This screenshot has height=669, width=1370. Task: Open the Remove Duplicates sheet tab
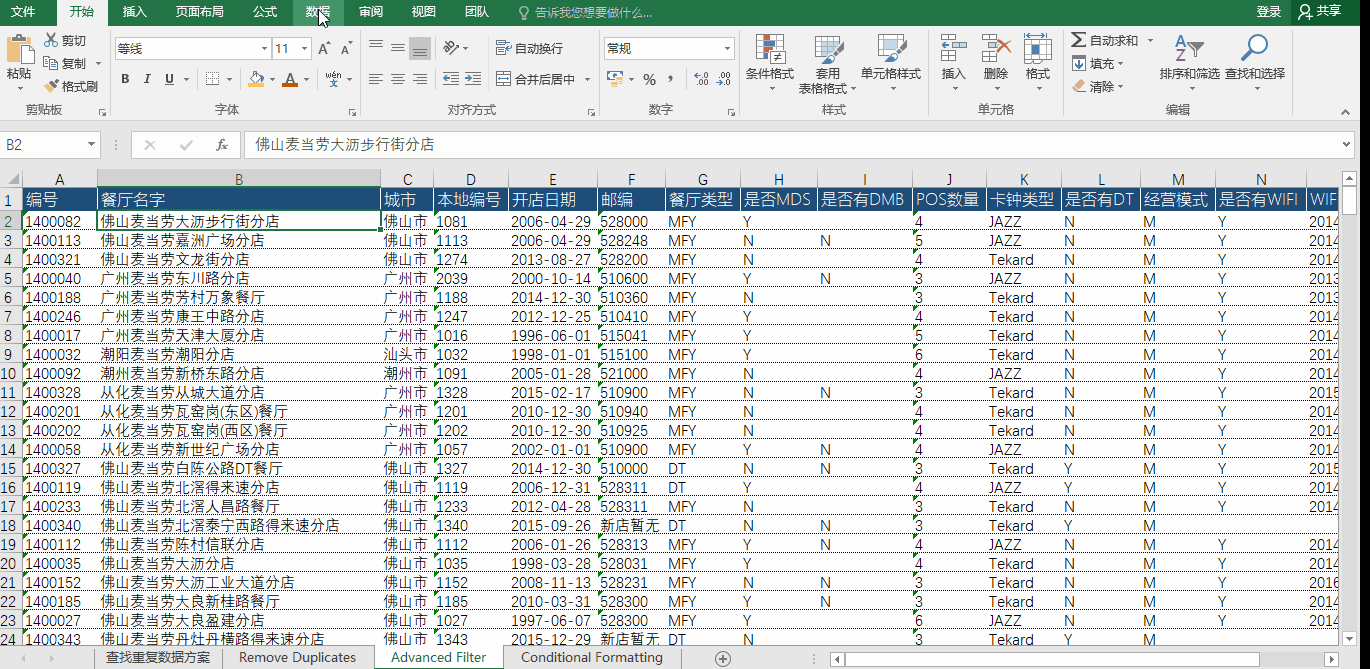click(x=297, y=658)
